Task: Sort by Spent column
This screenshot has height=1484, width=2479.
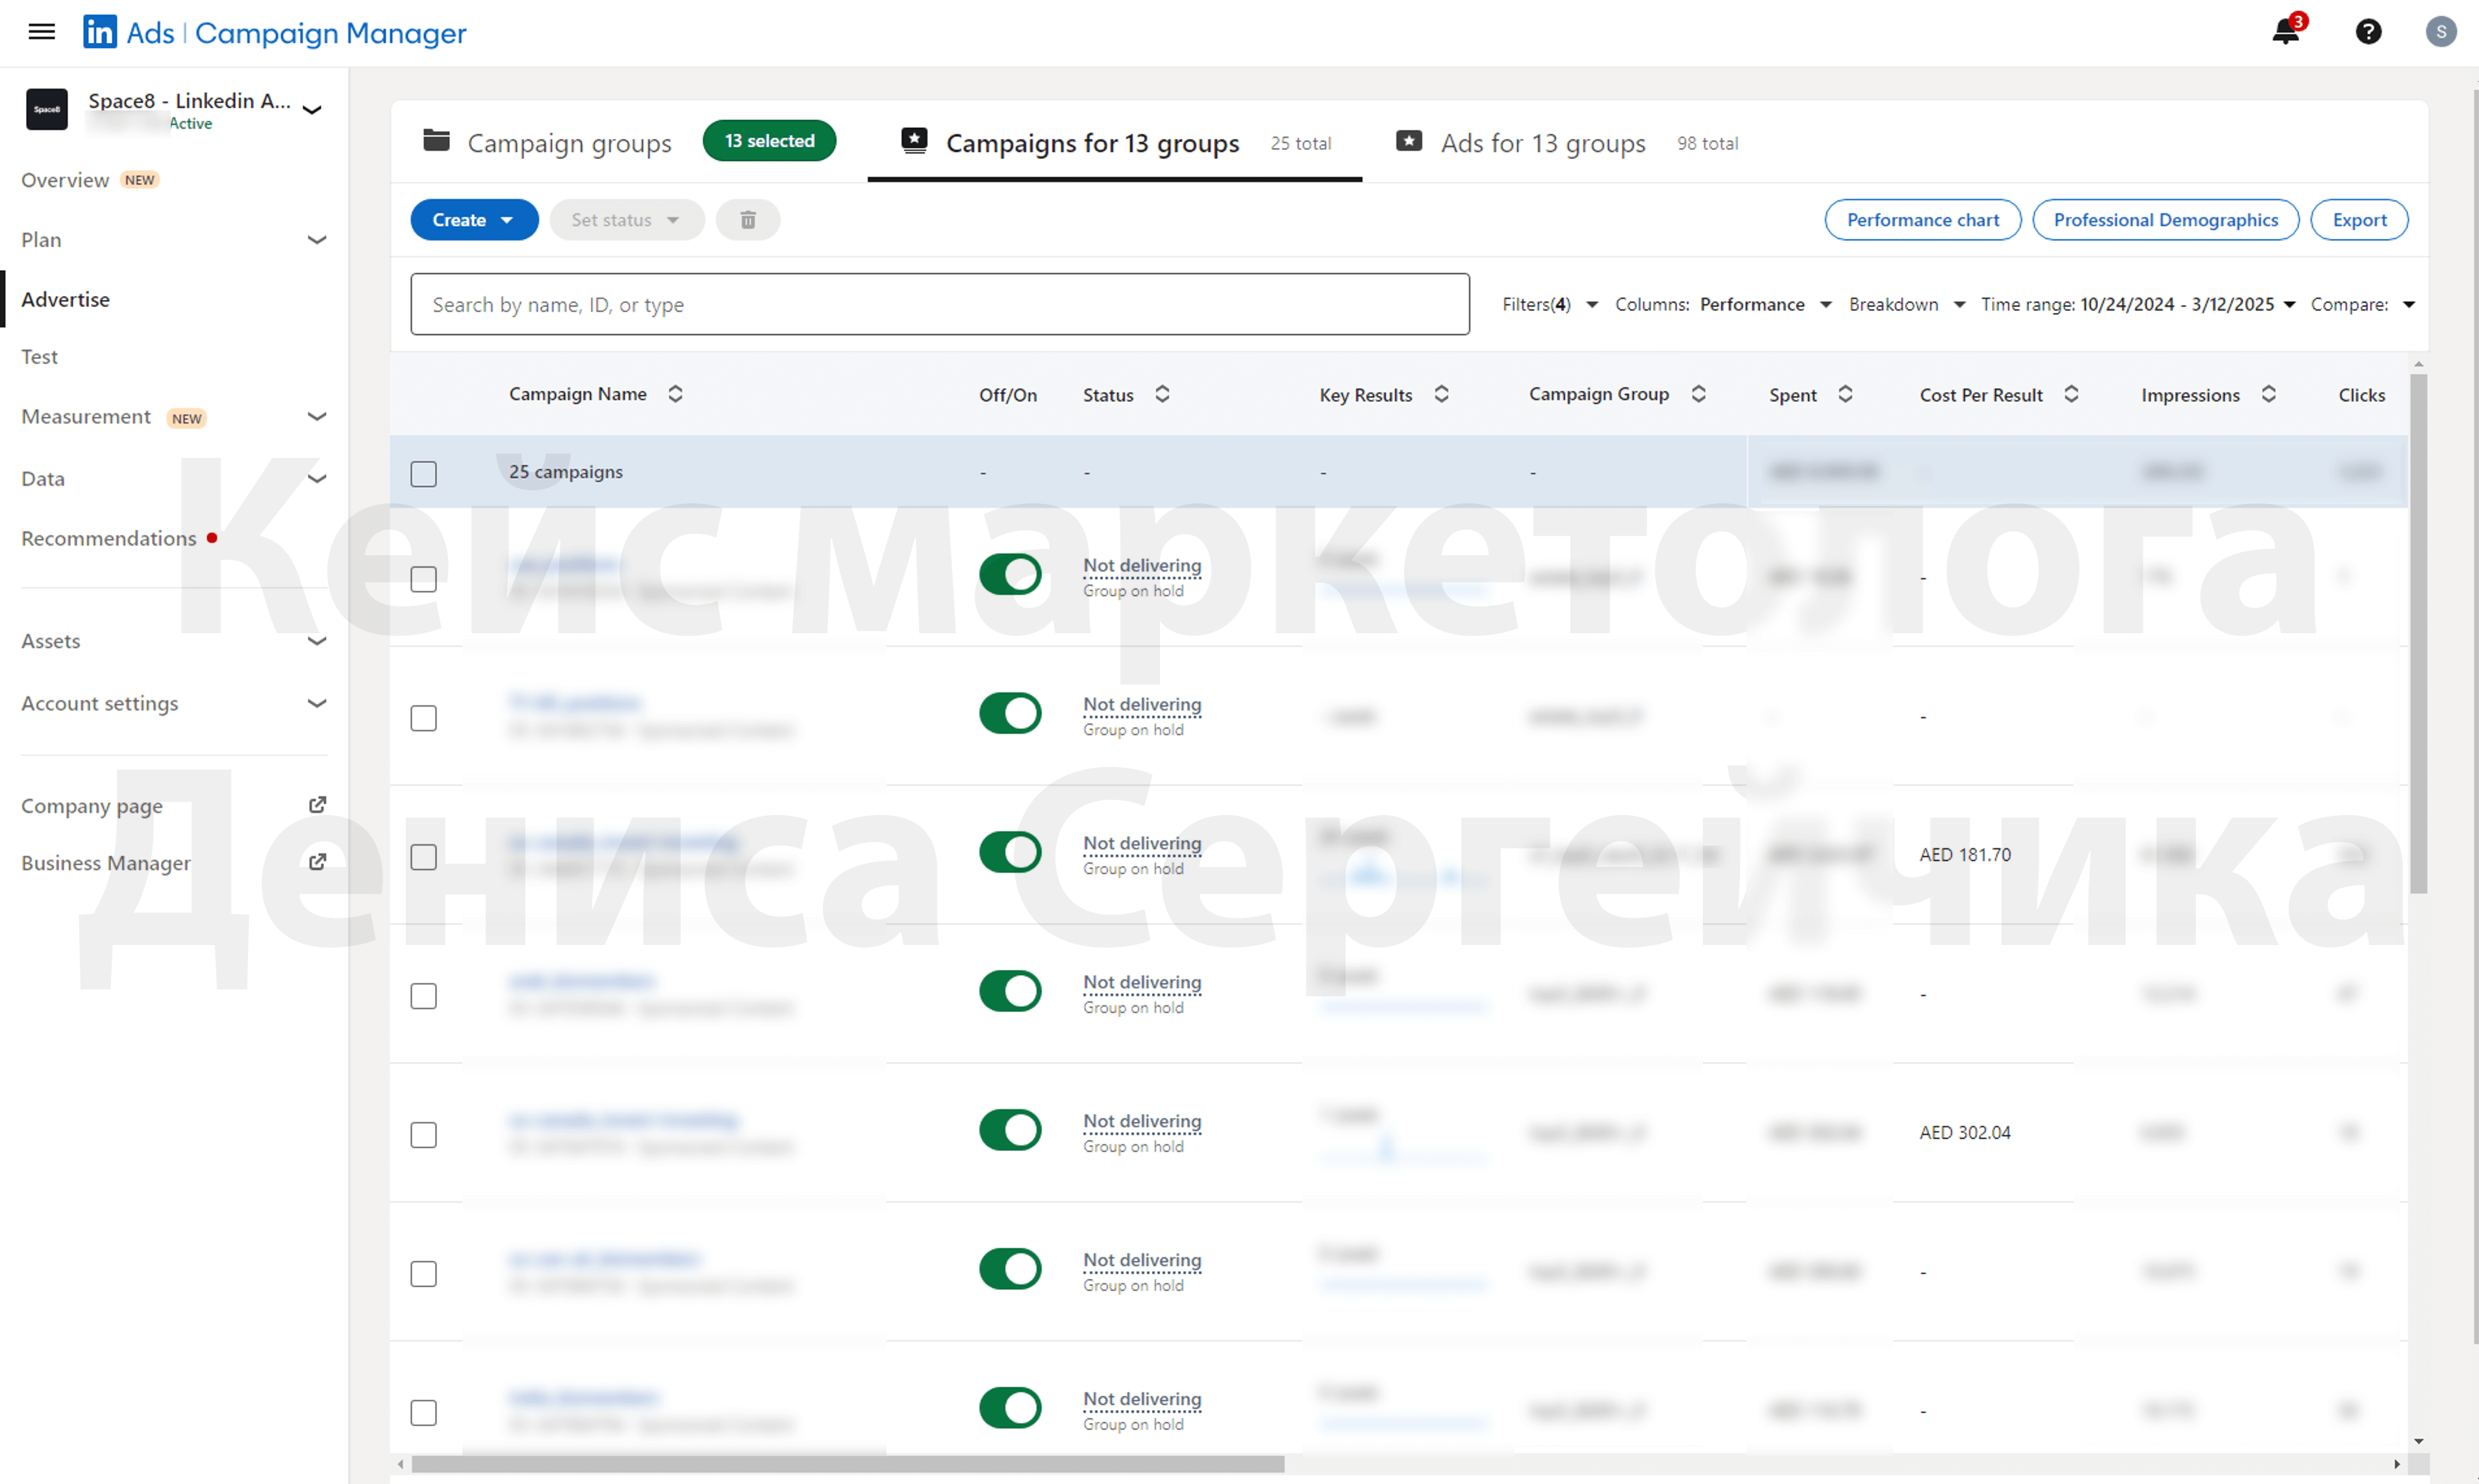Action: click(x=1845, y=394)
